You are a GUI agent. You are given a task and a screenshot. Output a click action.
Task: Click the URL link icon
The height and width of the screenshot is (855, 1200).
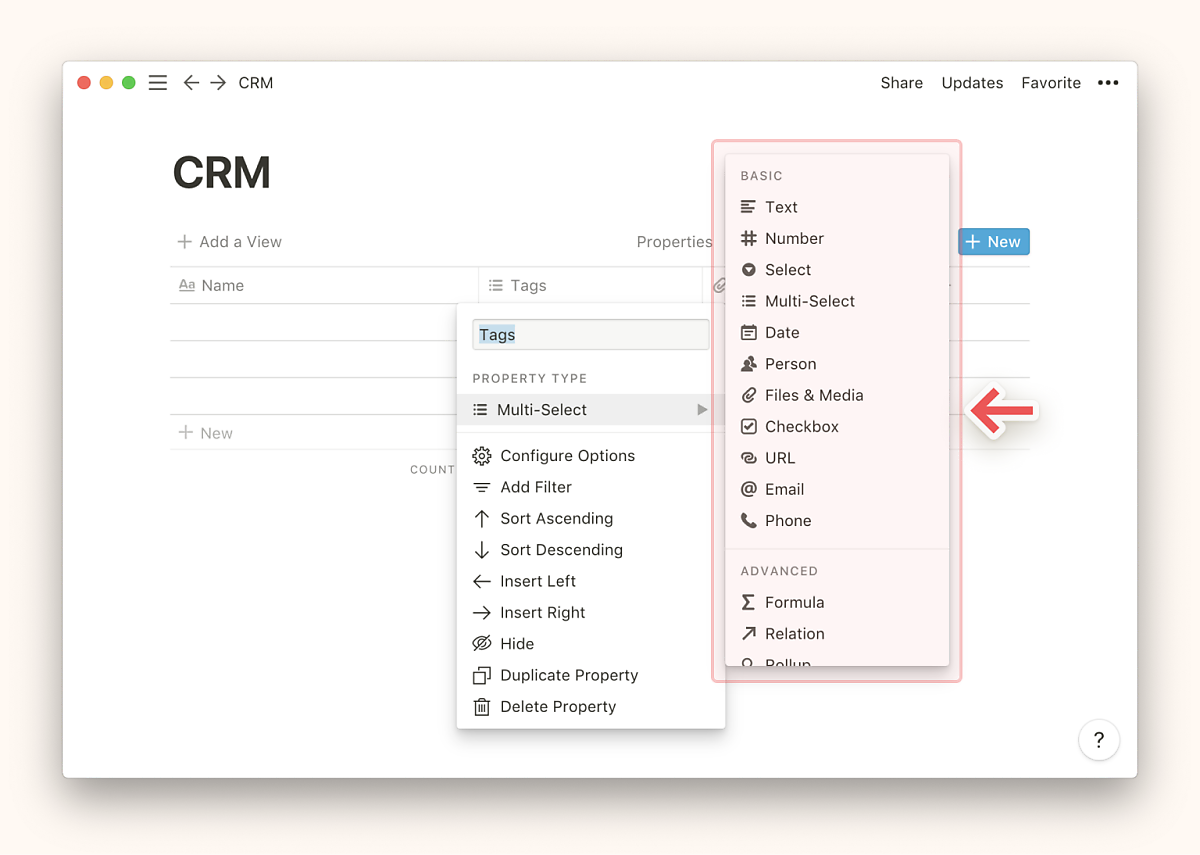(748, 458)
